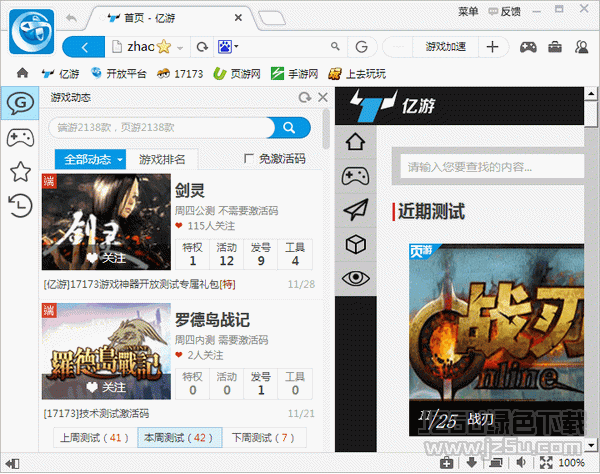600x474 pixels.
Task: Click the 亿游 home house icon
Action: (355, 142)
